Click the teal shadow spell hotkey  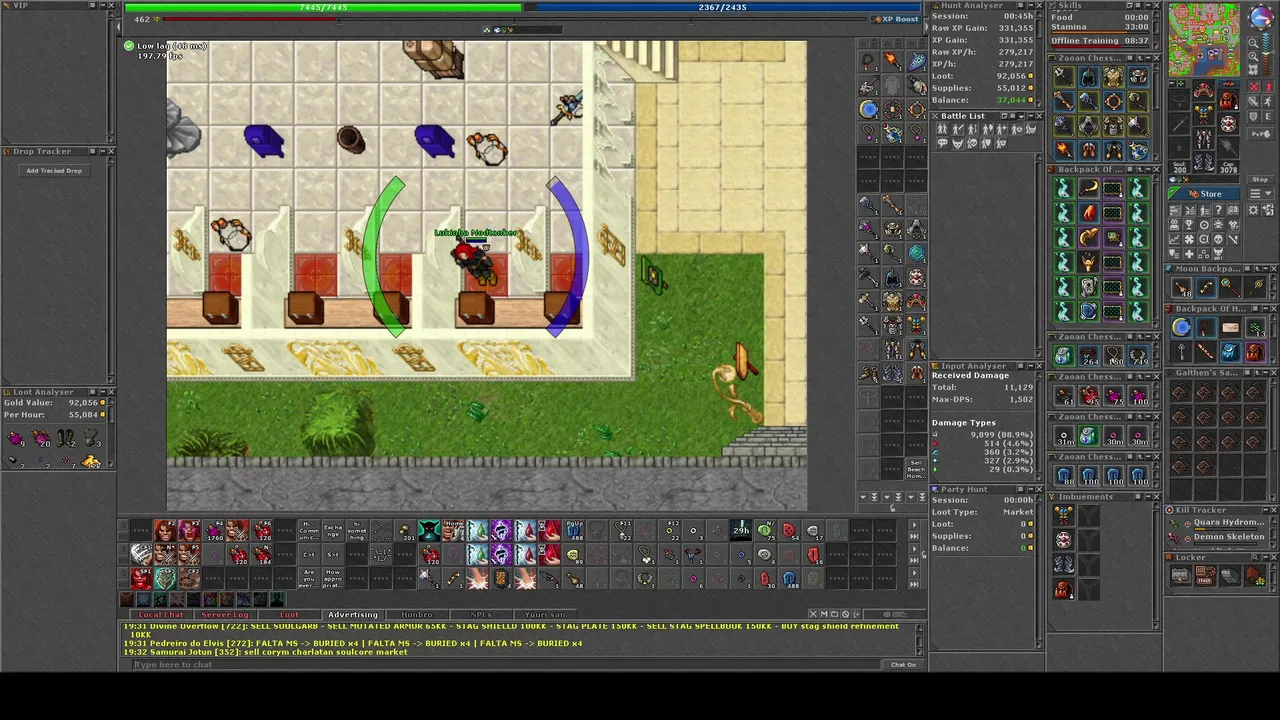tap(429, 531)
